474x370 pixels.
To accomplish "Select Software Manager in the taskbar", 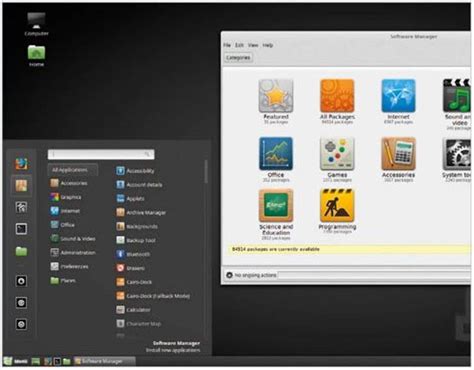I will pos(104,361).
